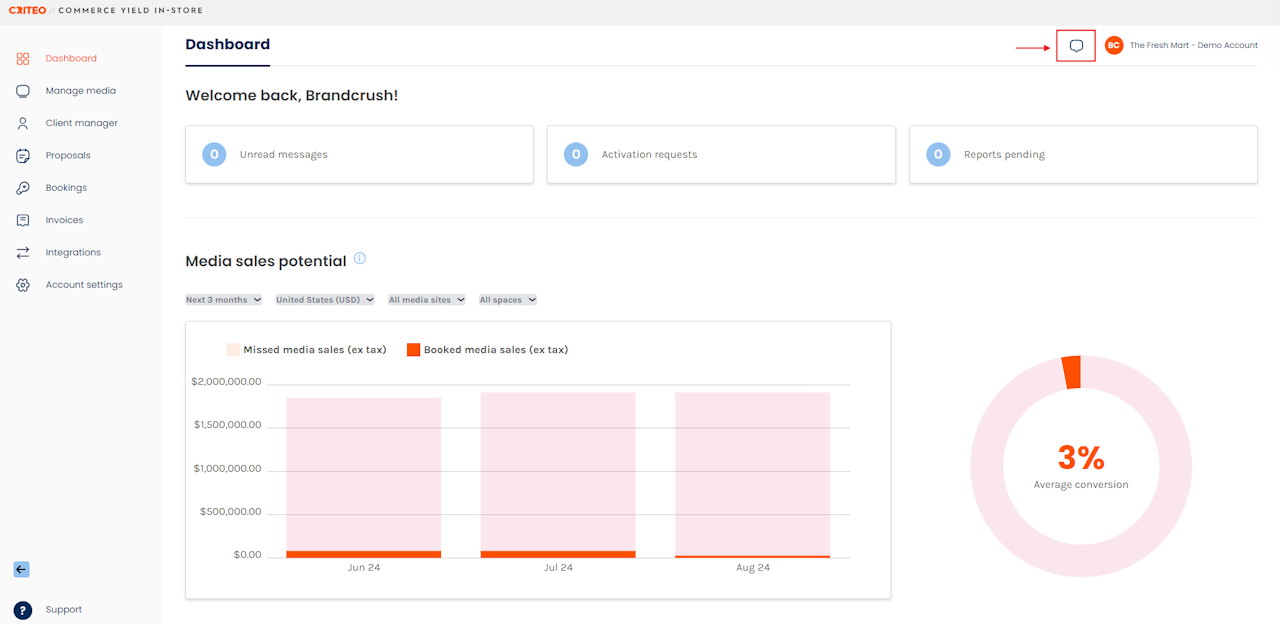Viewport: 1280px width, 624px height.
Task: Open Invoices in the sidebar menu
Action: click(64, 220)
